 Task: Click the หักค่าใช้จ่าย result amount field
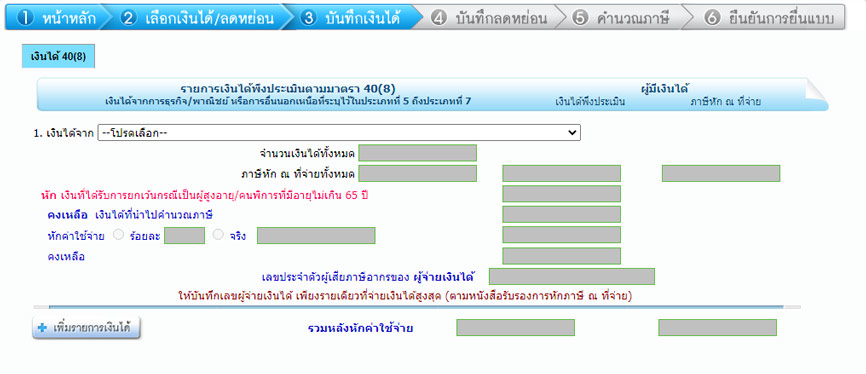click(562, 235)
